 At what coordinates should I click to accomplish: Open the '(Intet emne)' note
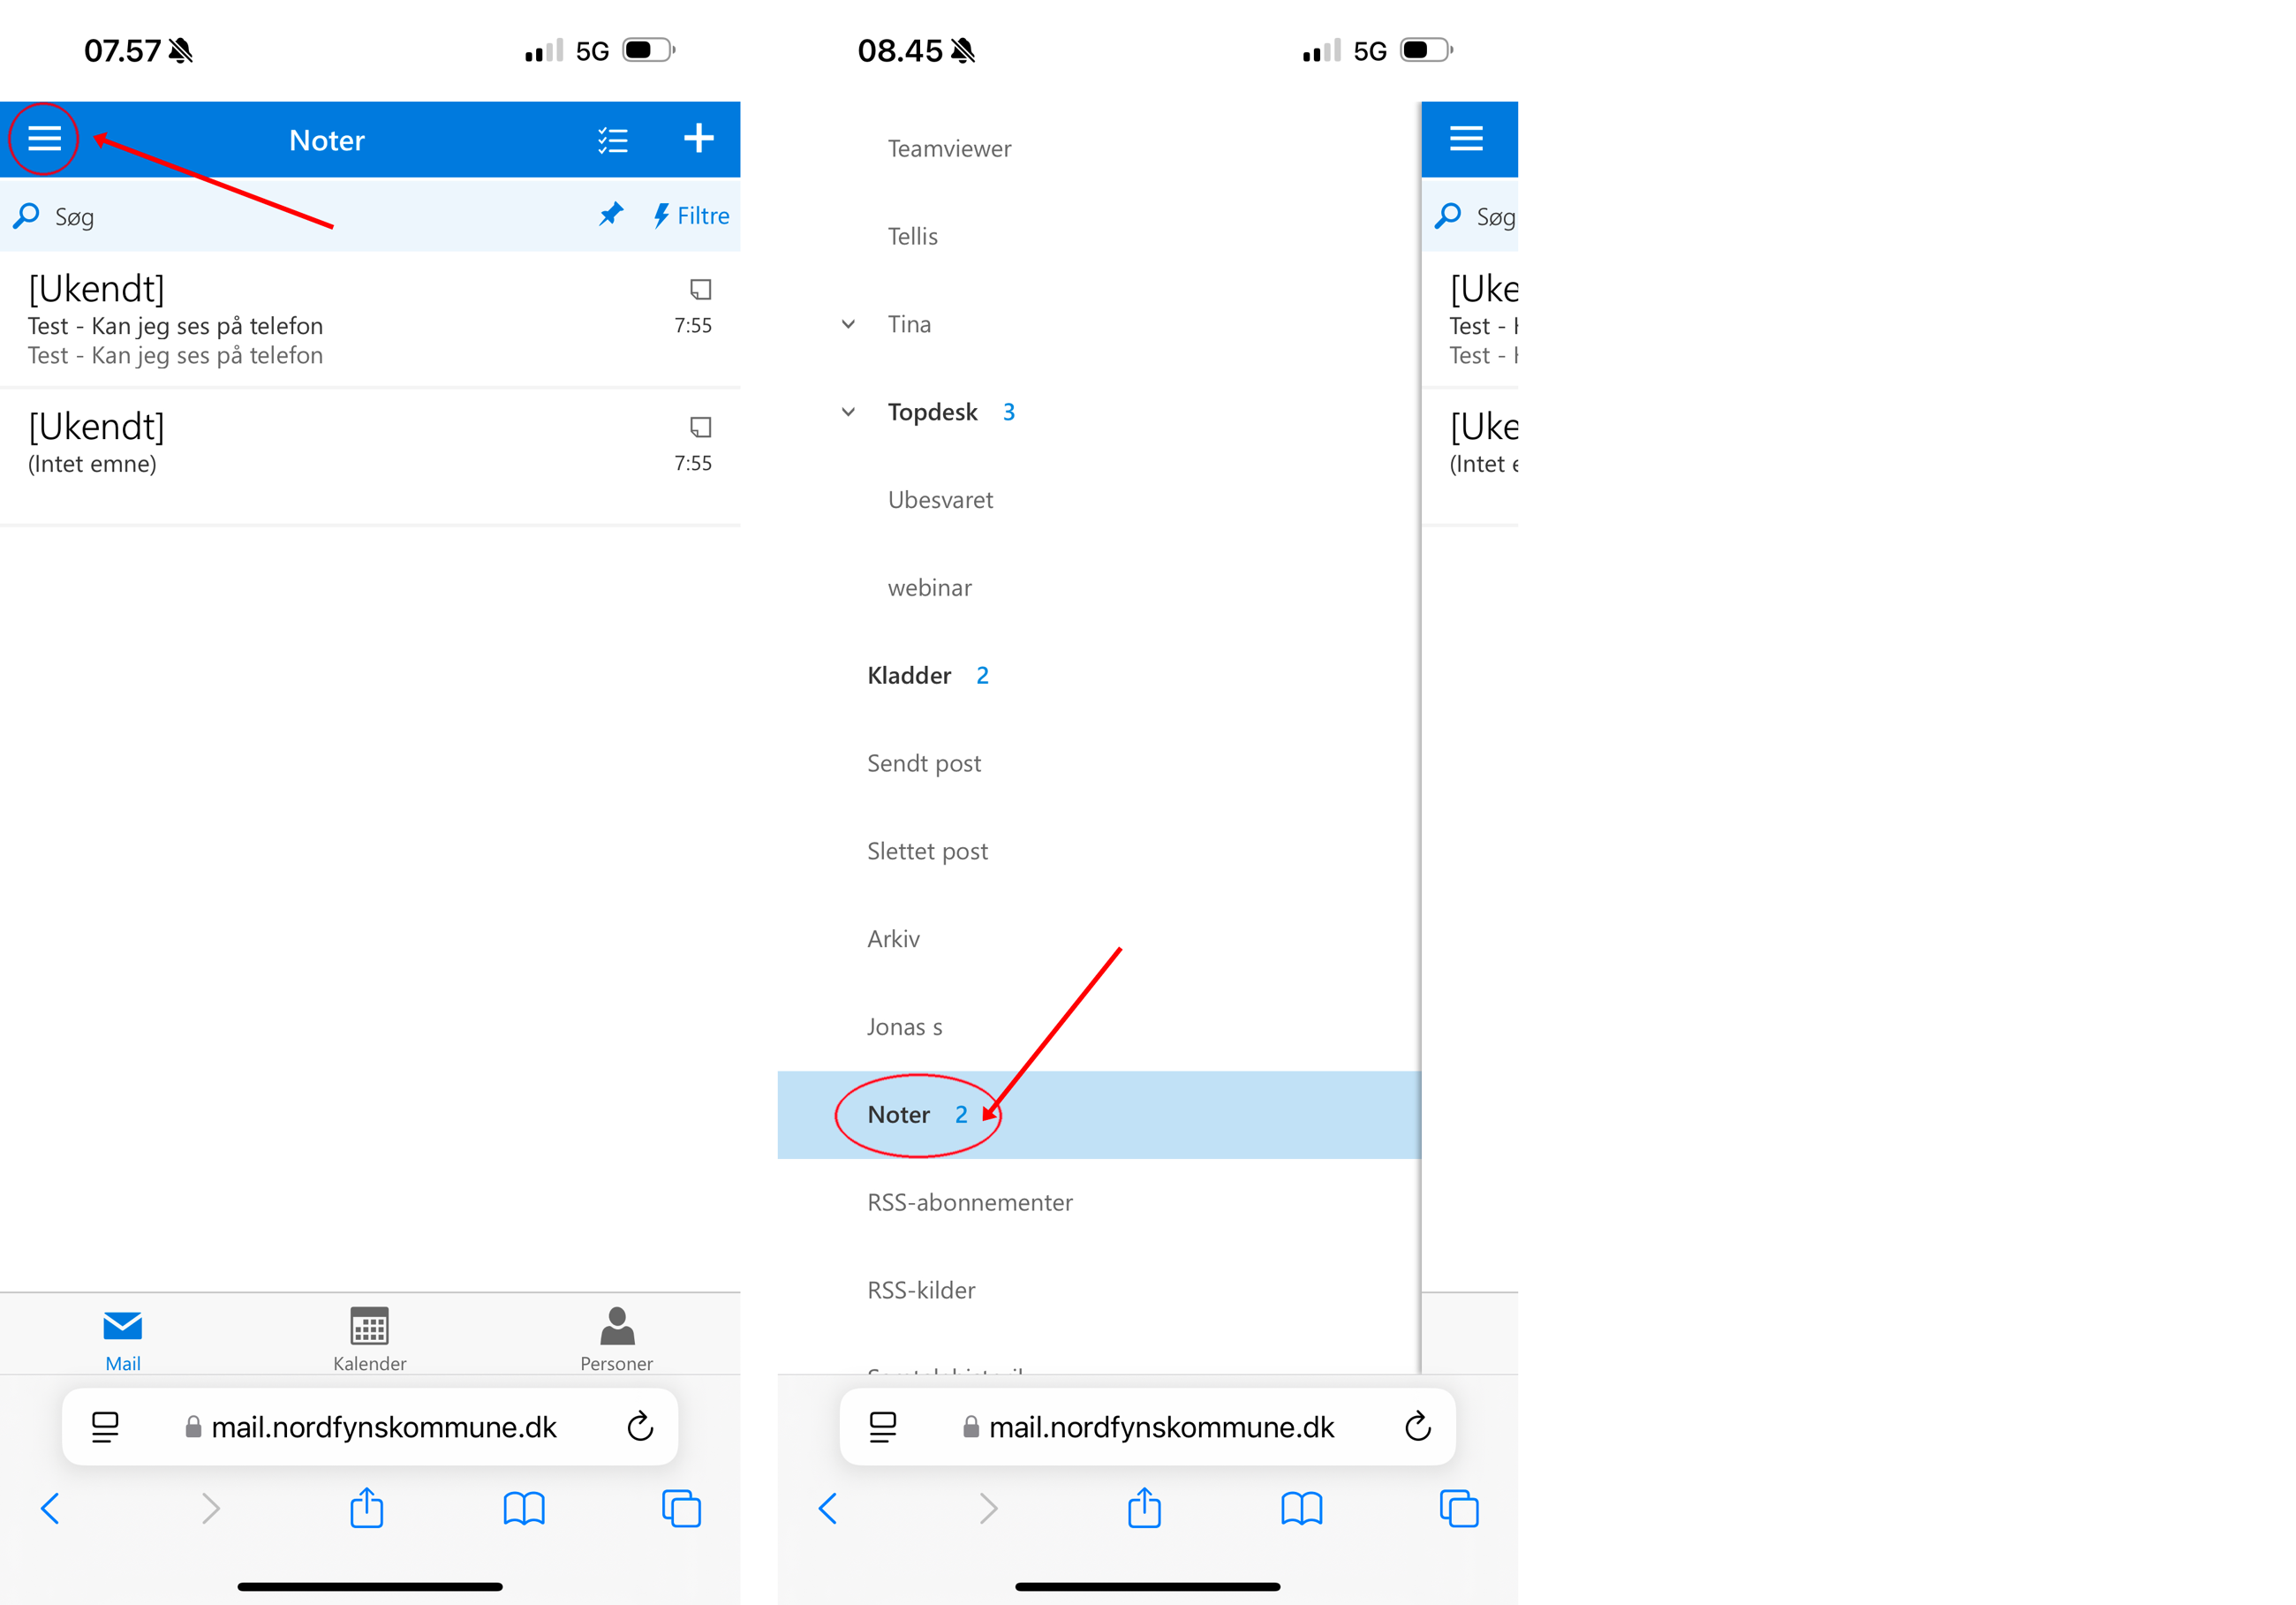click(x=370, y=456)
